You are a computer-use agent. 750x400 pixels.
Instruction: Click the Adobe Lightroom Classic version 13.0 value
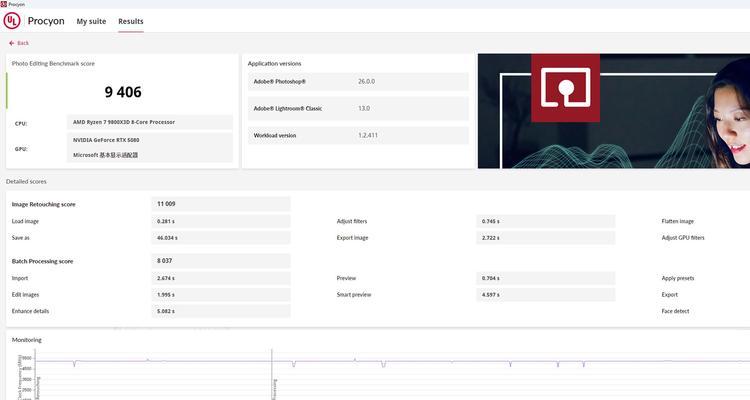click(x=364, y=109)
